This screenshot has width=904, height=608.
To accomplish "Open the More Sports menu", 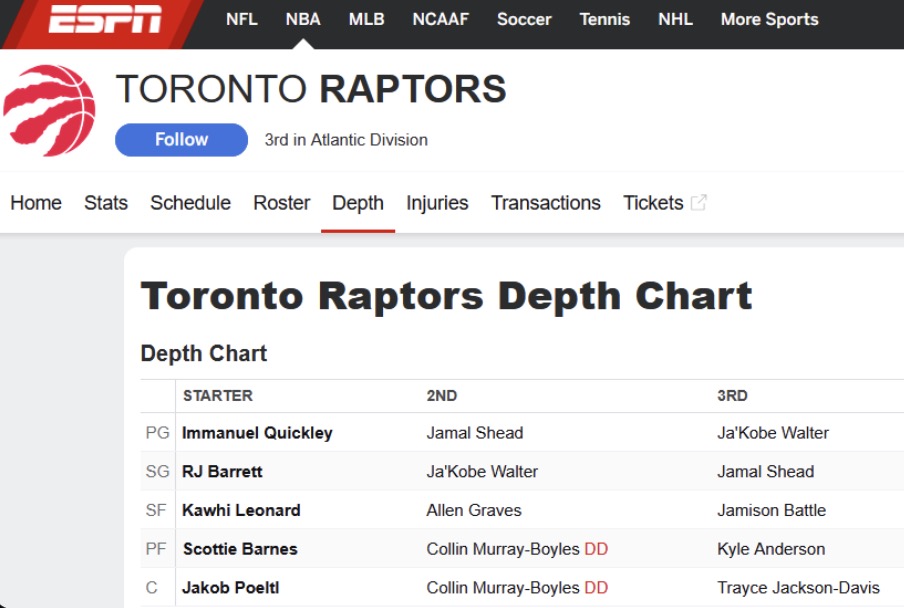I will point(769,20).
